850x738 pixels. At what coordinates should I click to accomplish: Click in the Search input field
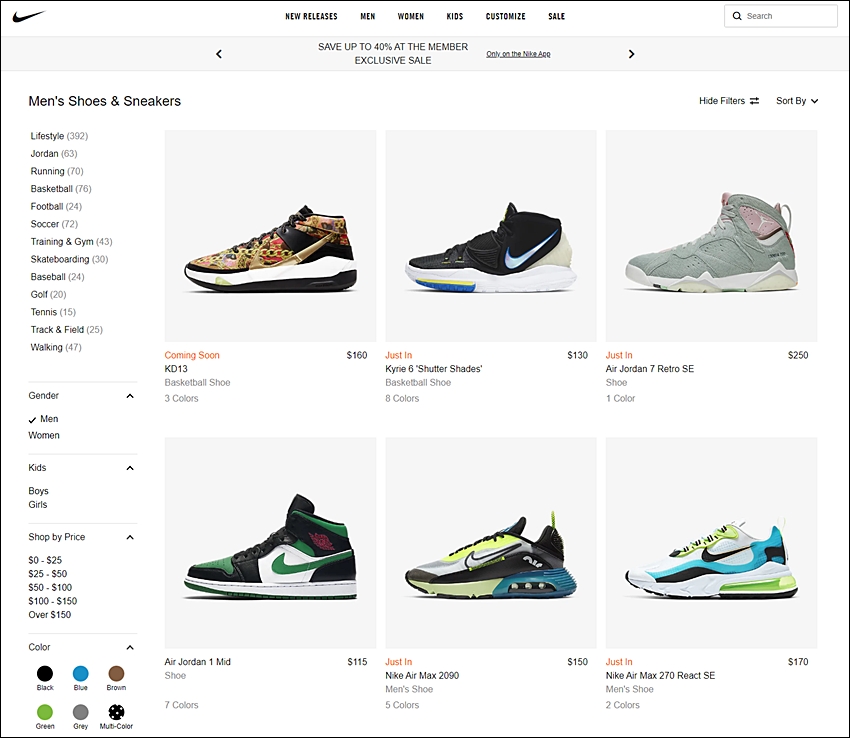tap(781, 16)
